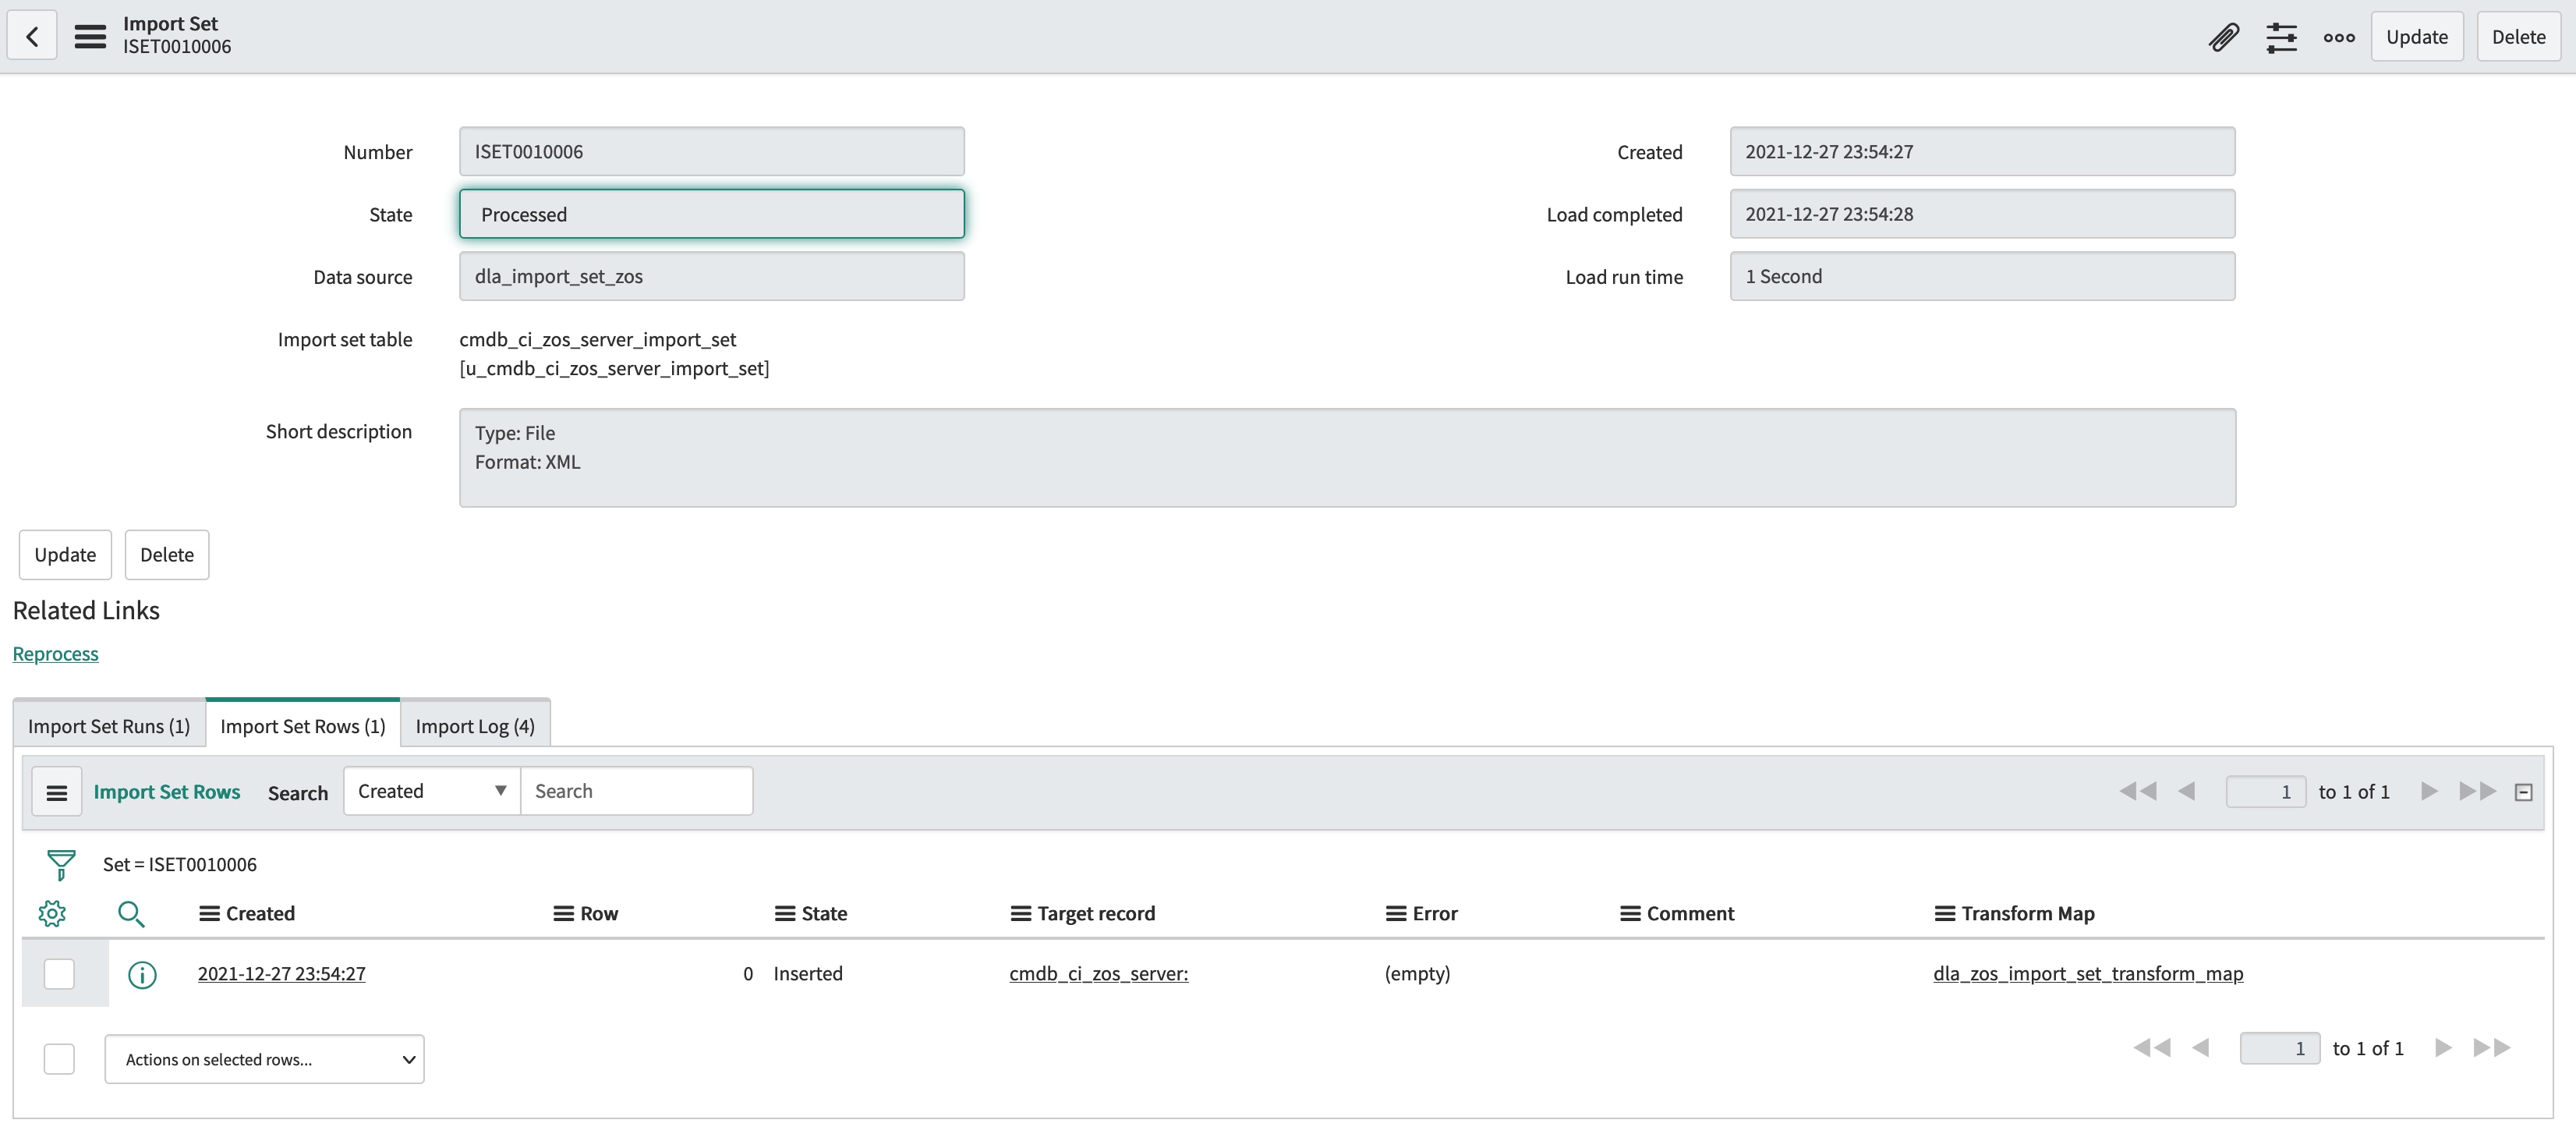Click the gear icon to personalize list
2576x1134 pixels.
point(52,913)
